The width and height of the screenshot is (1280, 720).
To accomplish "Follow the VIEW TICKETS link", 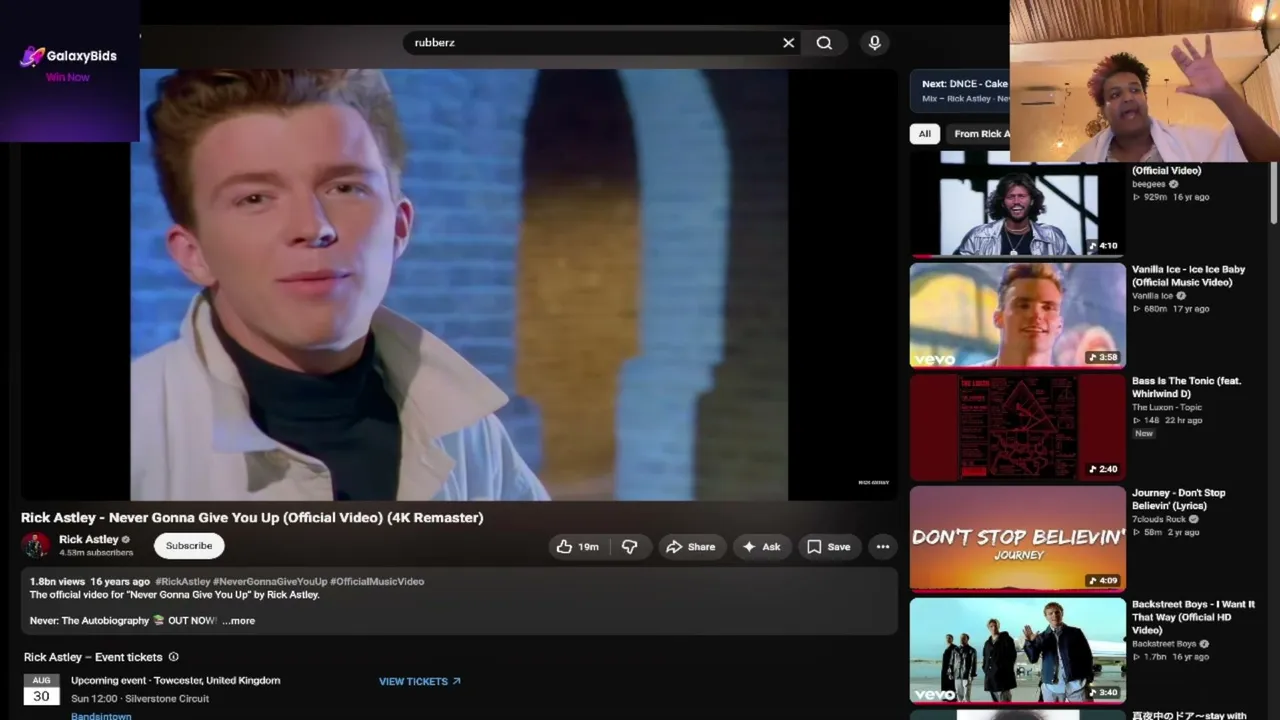I will tap(420, 681).
